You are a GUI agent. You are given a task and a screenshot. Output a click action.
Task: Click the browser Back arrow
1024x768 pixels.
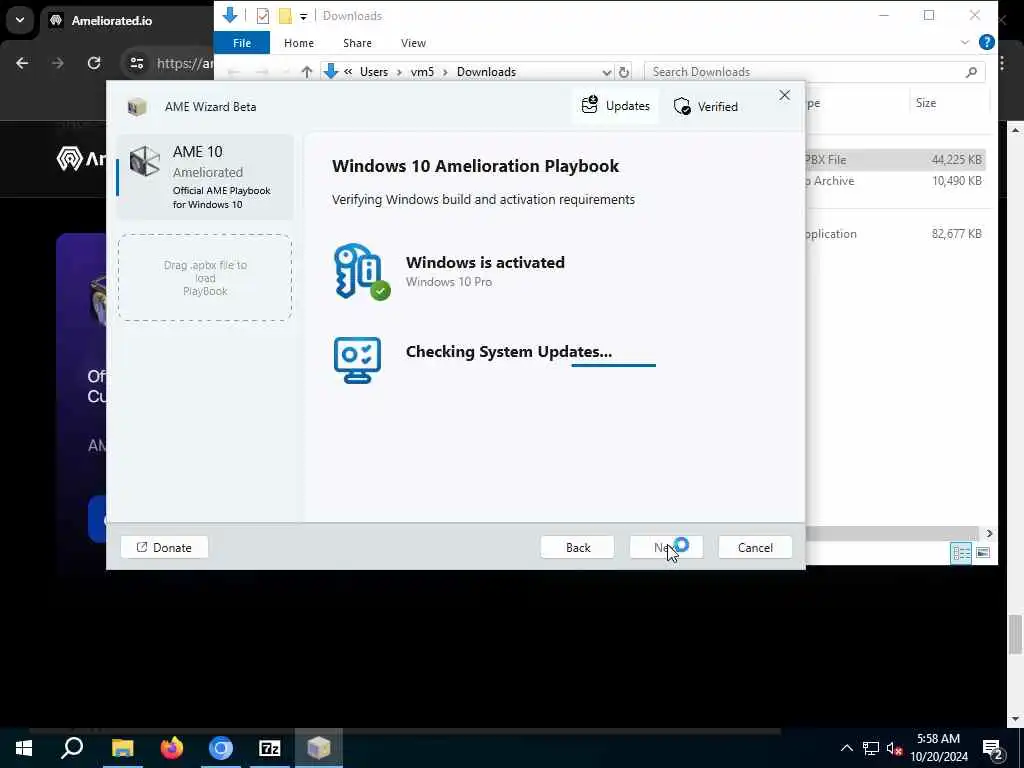(x=22, y=63)
